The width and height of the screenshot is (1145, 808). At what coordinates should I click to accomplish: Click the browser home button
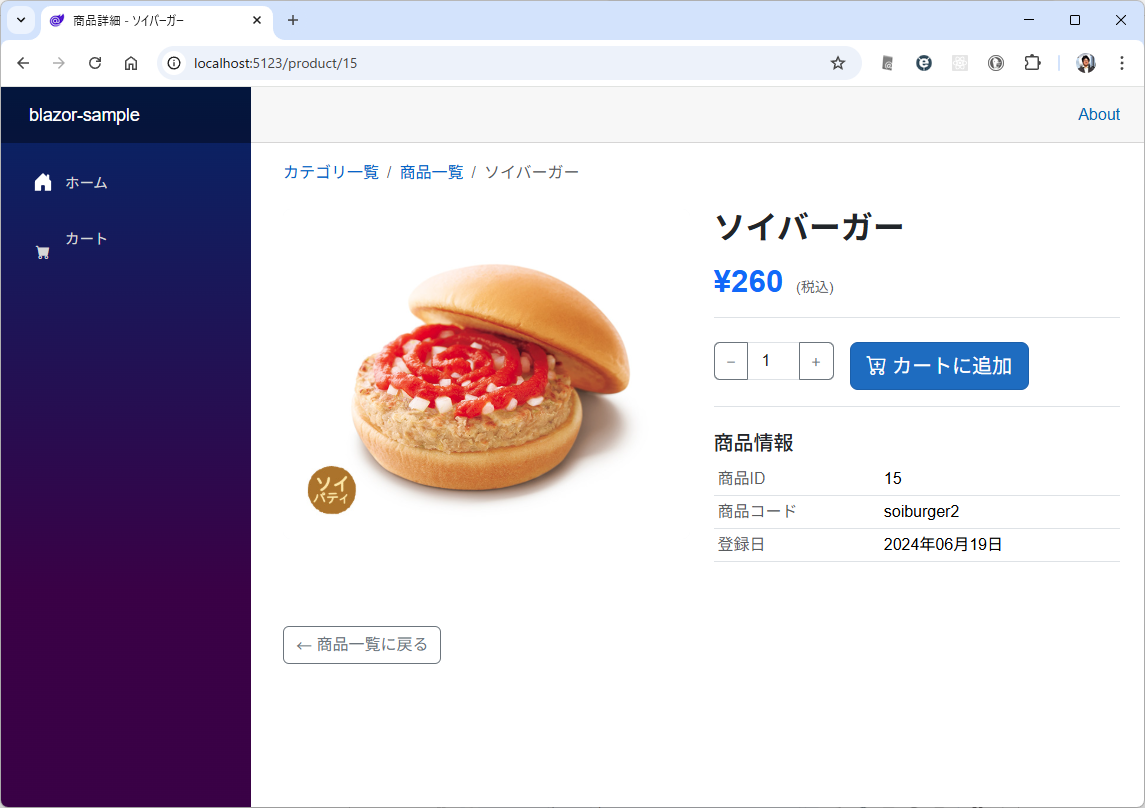point(131,64)
